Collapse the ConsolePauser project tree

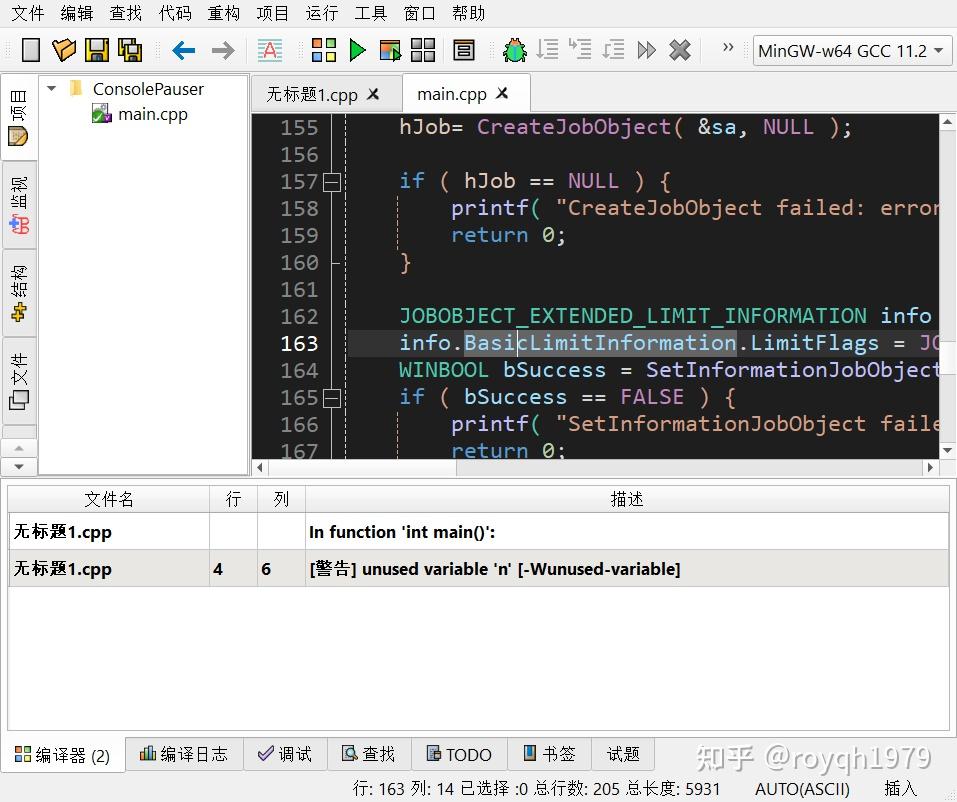point(52,88)
